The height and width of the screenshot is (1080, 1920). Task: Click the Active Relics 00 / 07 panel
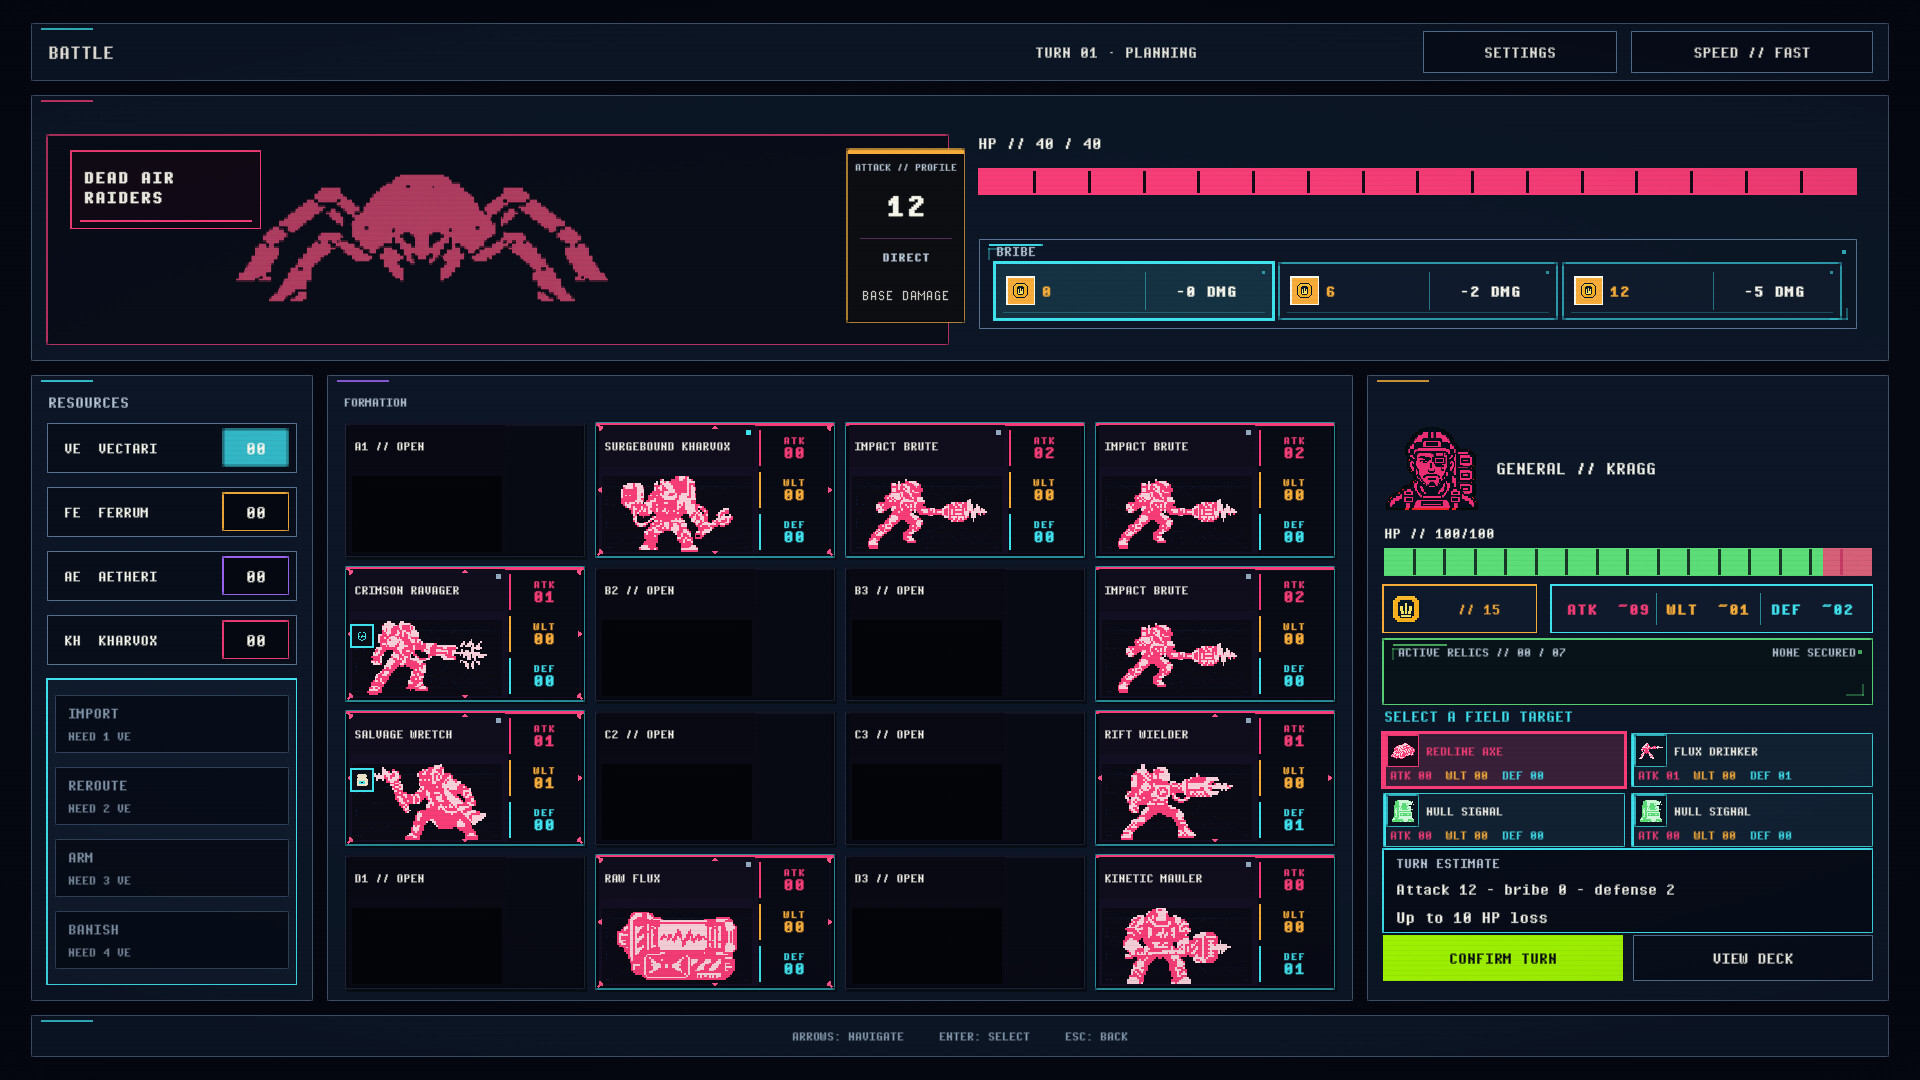click(x=1627, y=673)
